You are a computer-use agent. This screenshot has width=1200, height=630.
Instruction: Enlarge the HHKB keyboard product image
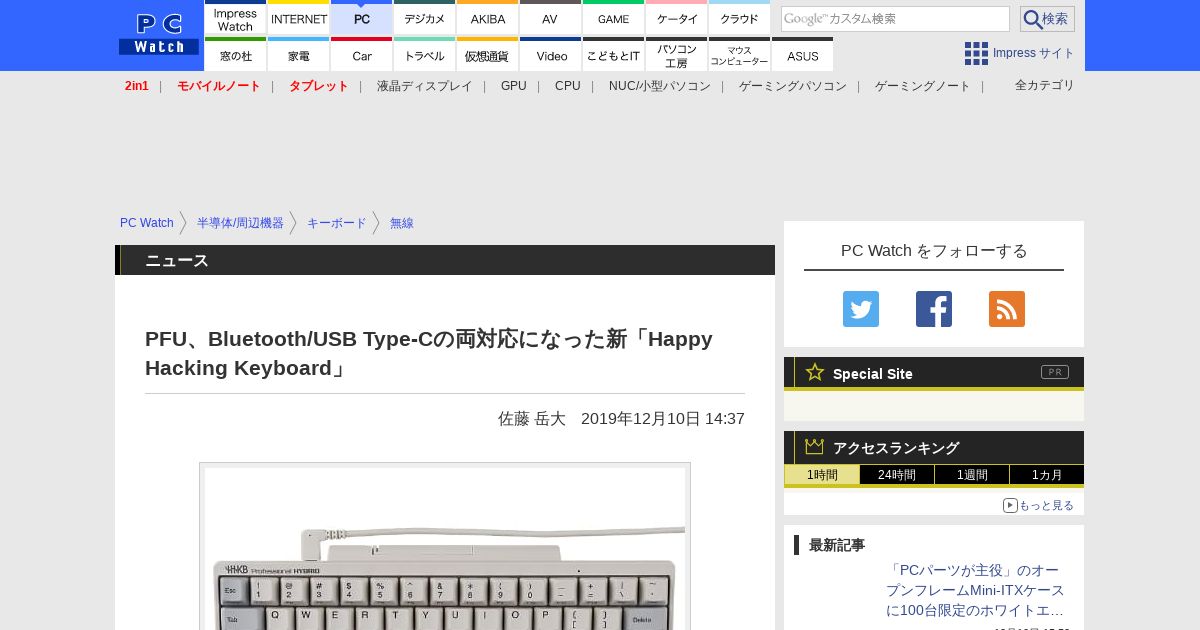coord(445,547)
